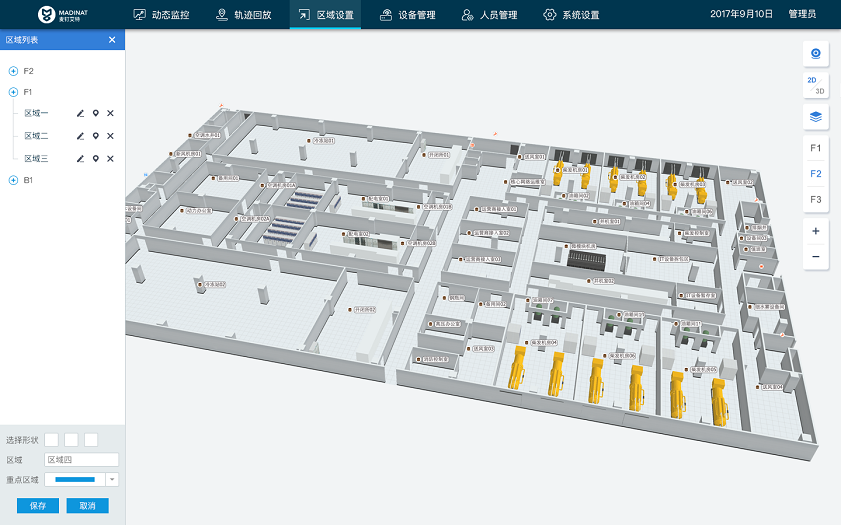Image resolution: width=841 pixels, height=525 pixels.
Task: Expand the B1 floor tree node
Action: pyautogui.click(x=13, y=180)
